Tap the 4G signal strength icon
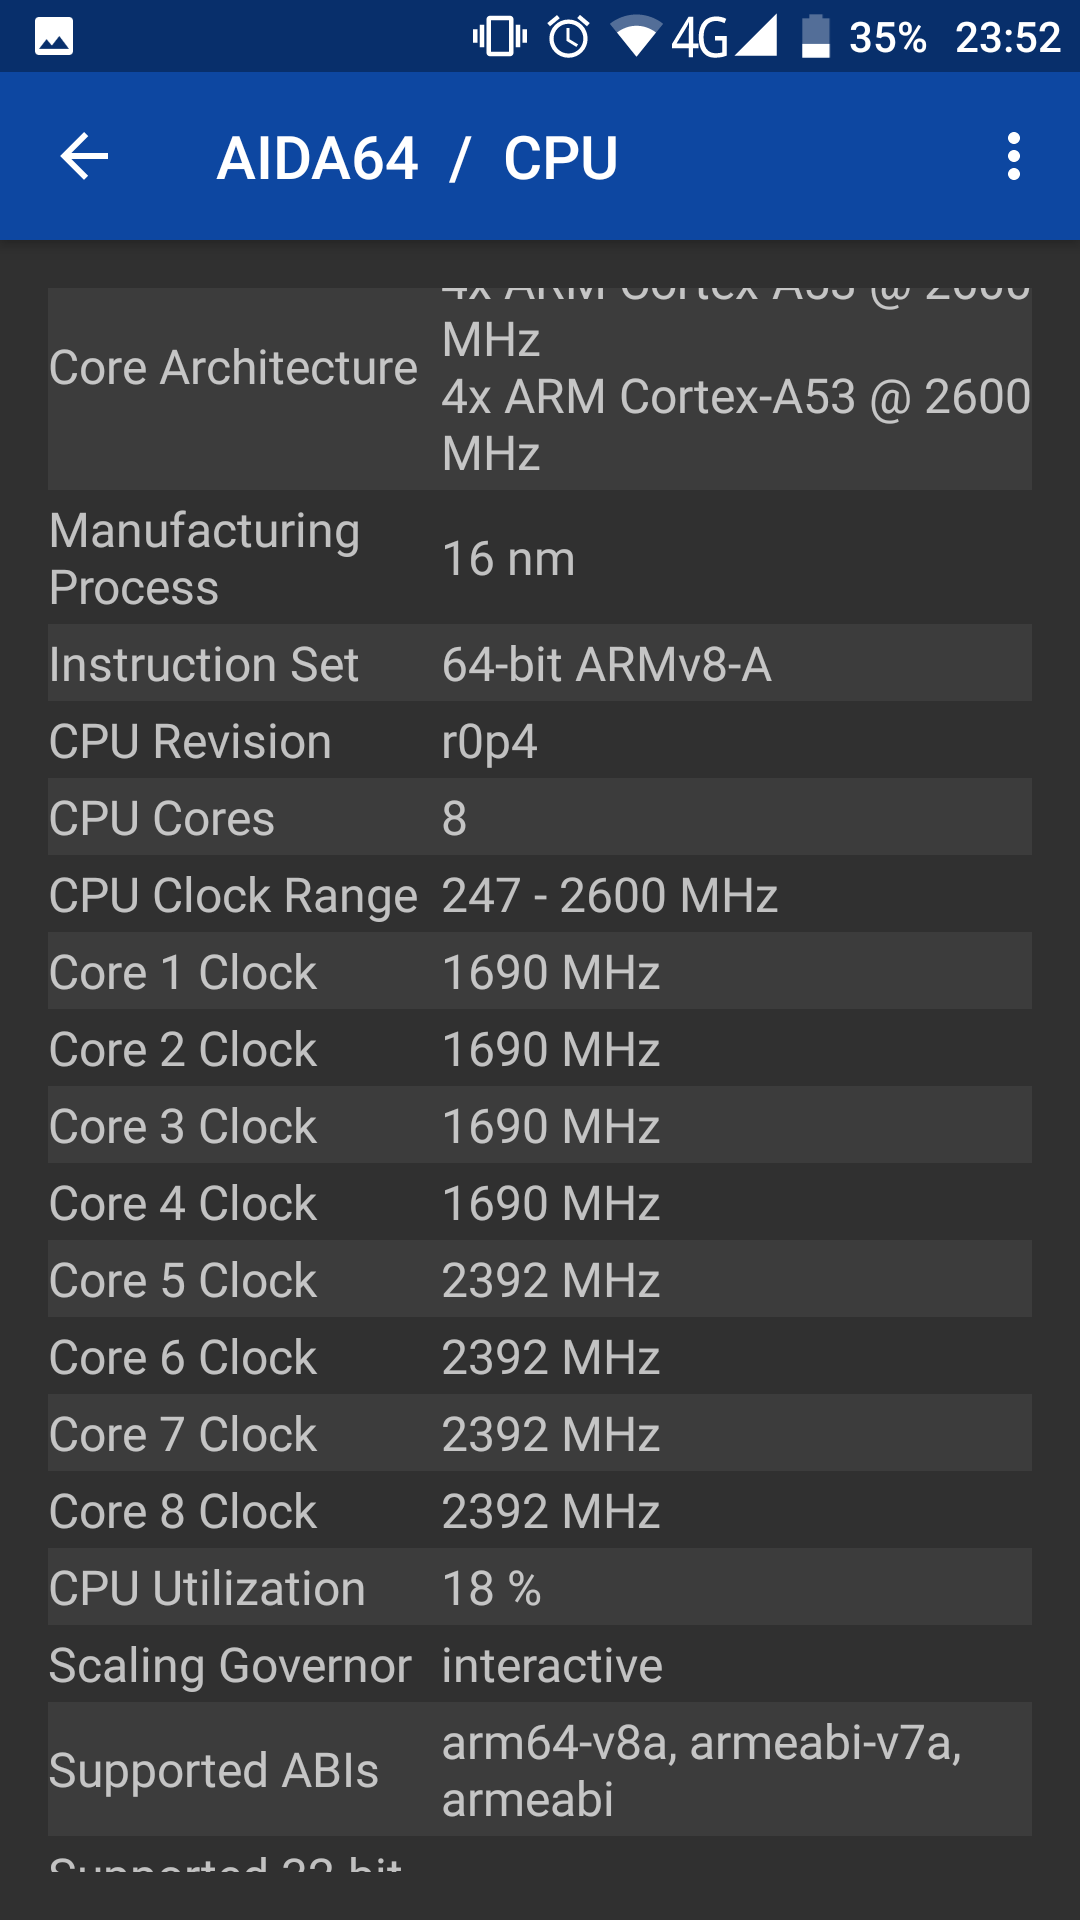The image size is (1080, 1920). click(x=724, y=37)
